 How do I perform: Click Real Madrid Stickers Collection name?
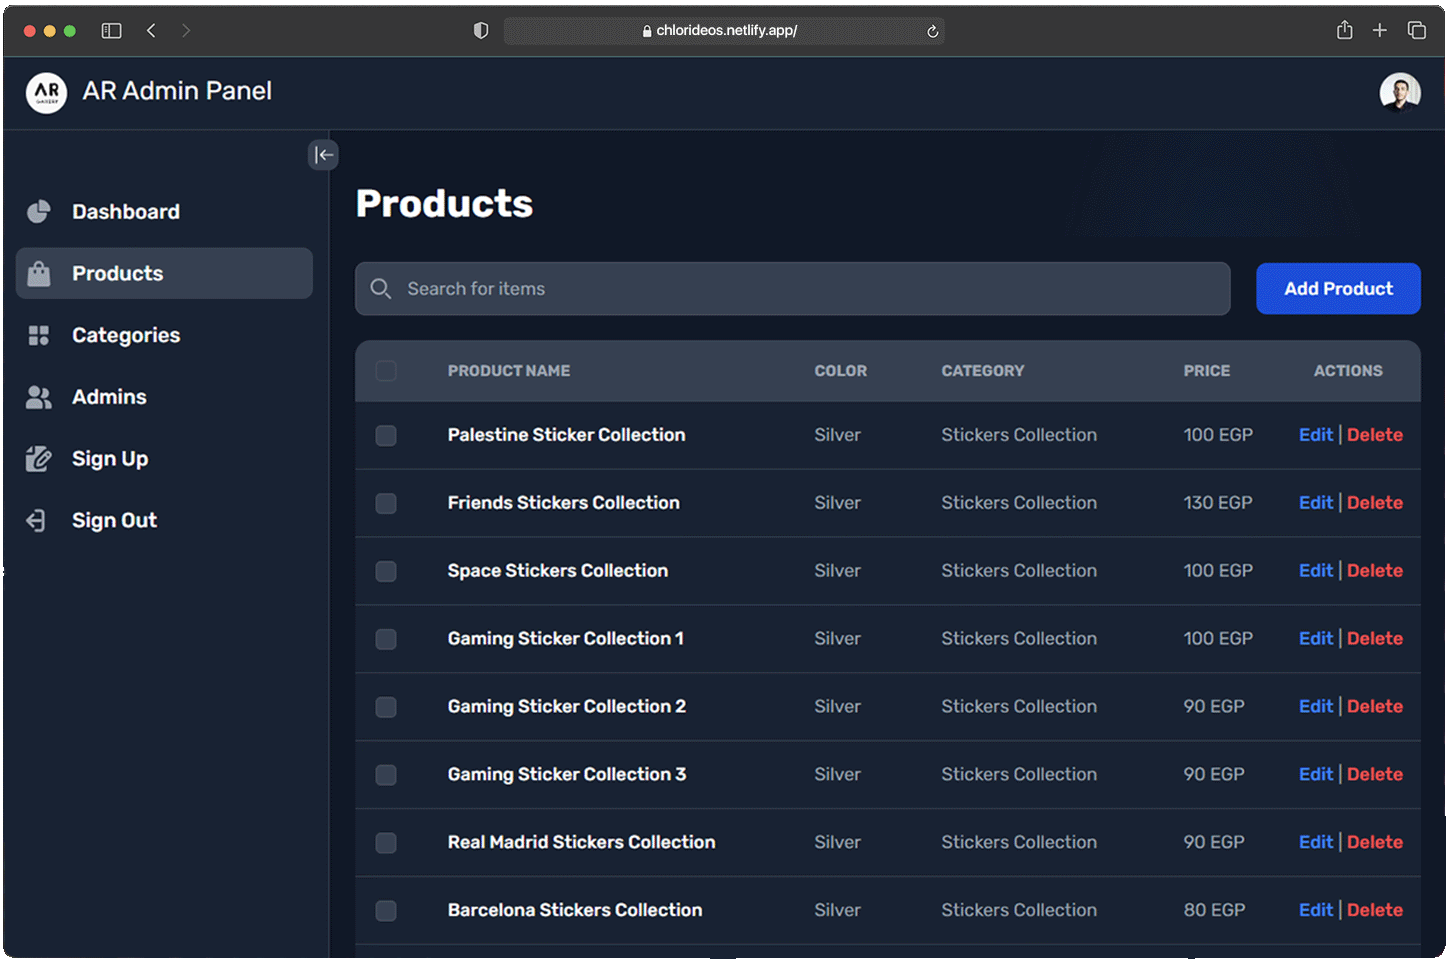pos(581,843)
